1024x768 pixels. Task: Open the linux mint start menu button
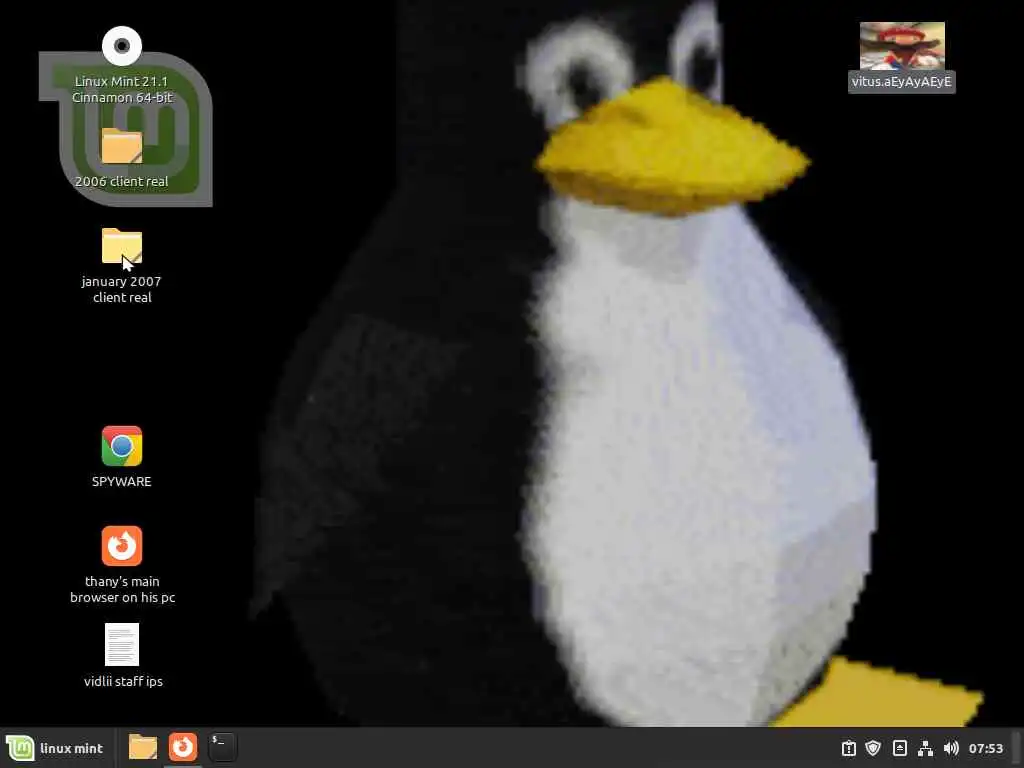click(x=55, y=748)
